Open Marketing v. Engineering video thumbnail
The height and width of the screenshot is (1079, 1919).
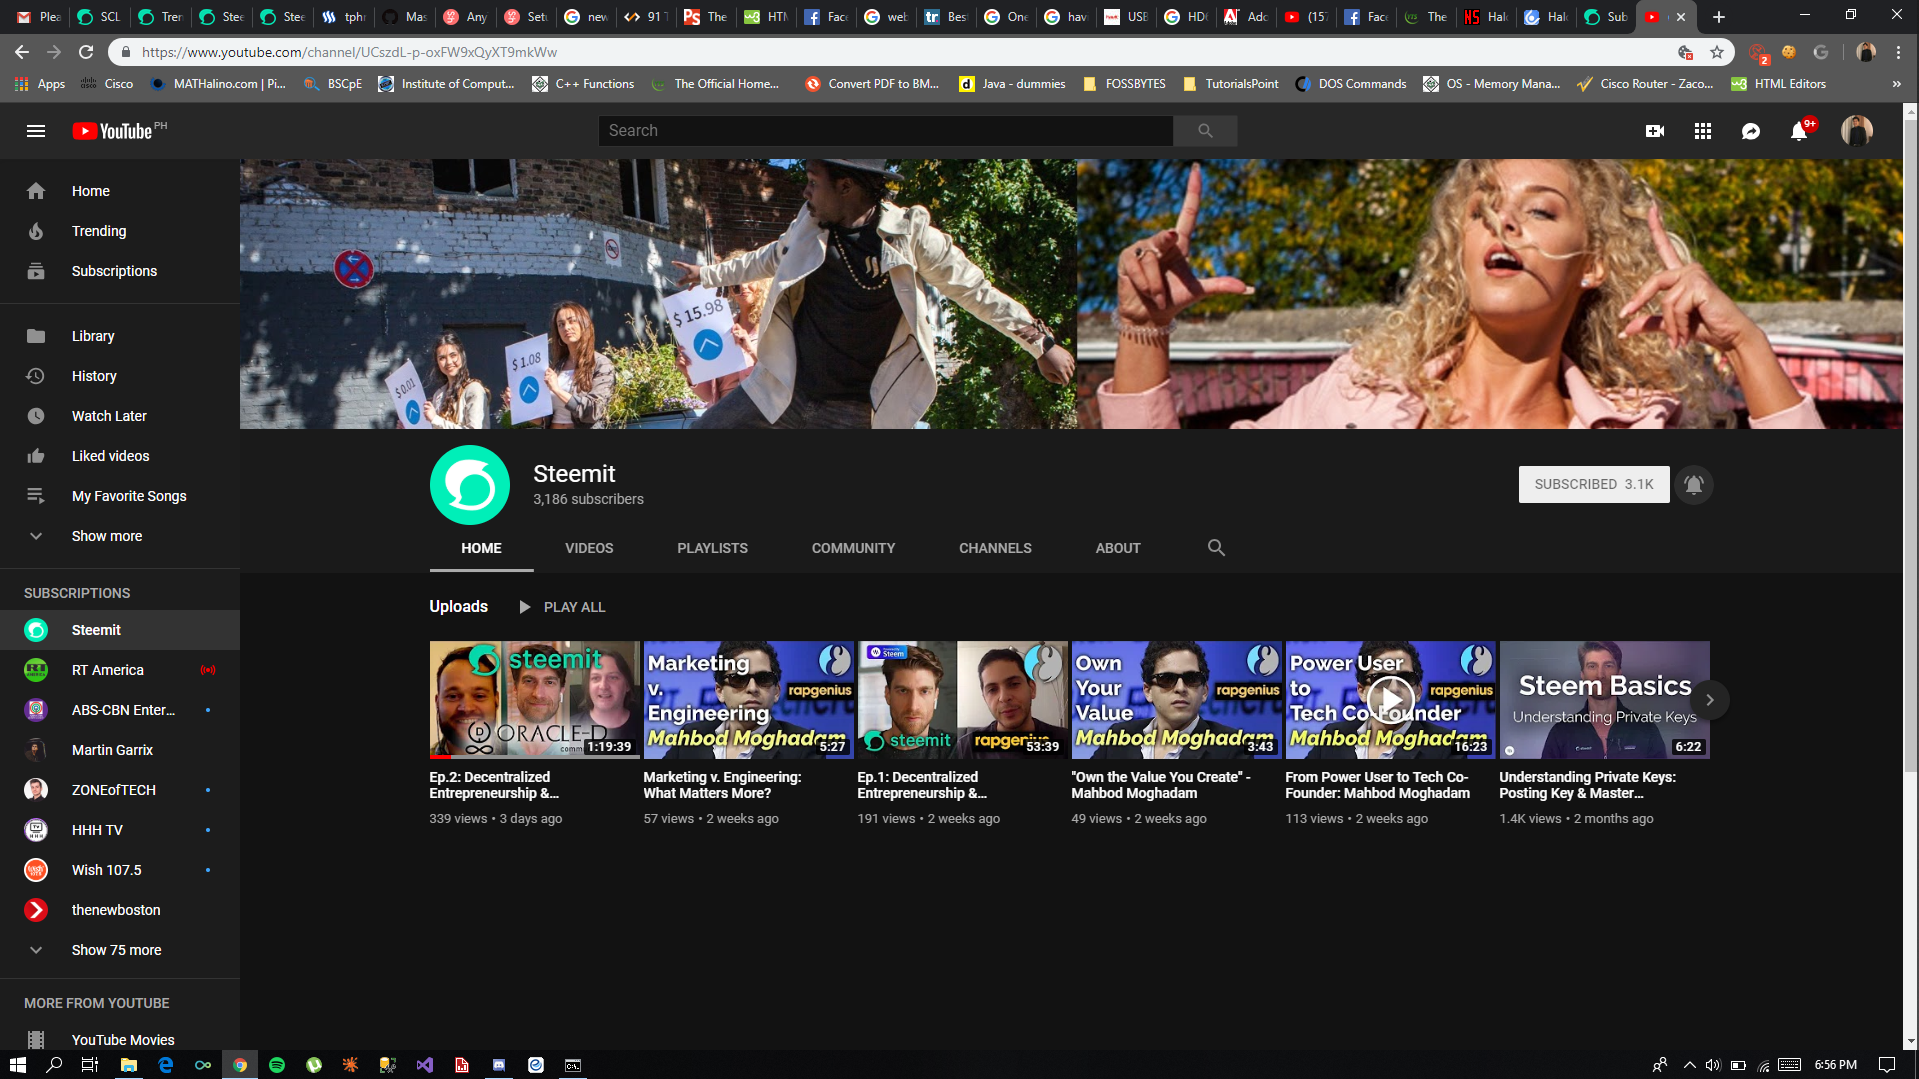[x=748, y=700]
